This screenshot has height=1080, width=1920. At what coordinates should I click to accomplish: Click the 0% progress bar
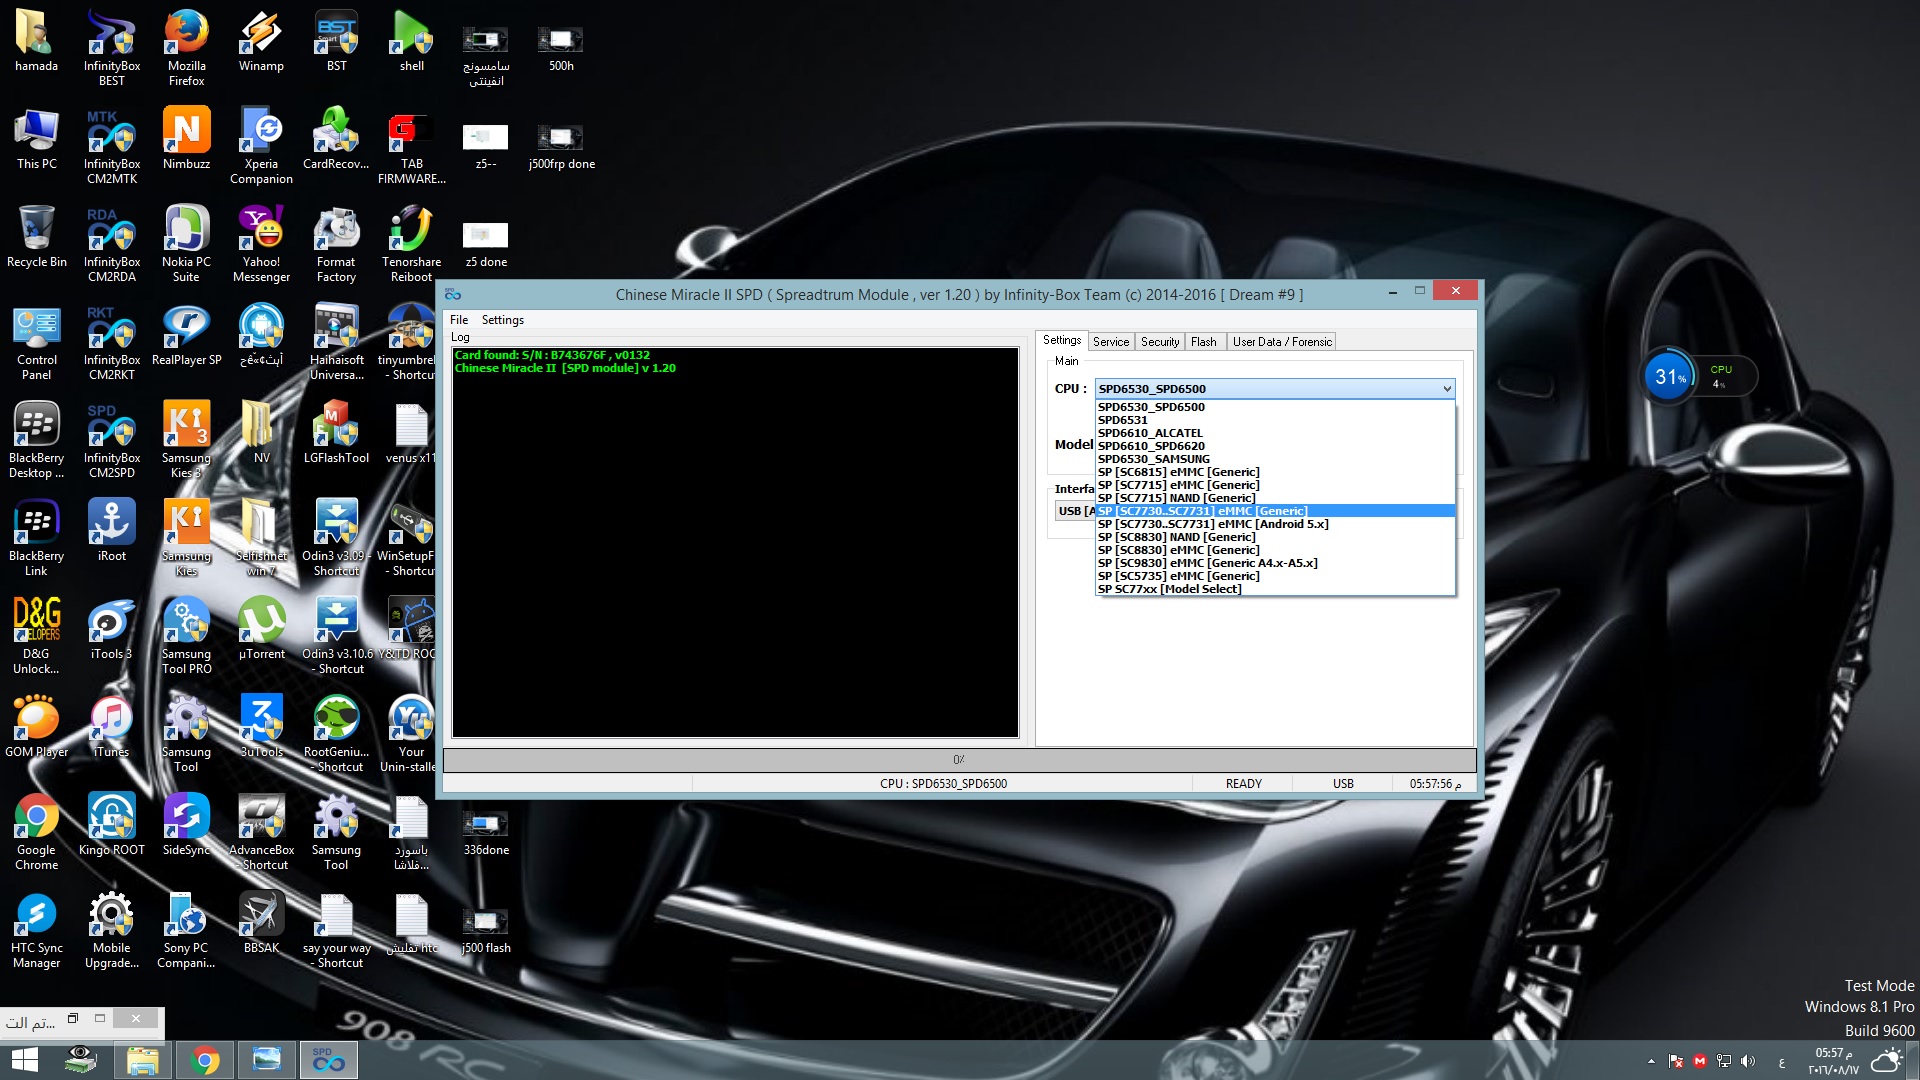point(959,760)
